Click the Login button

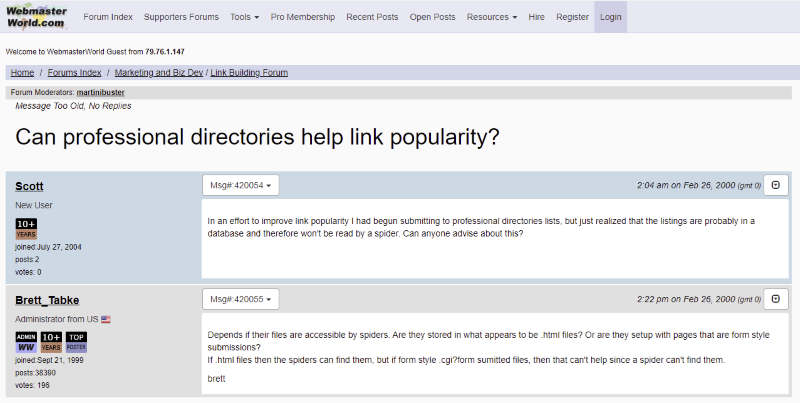pos(610,17)
